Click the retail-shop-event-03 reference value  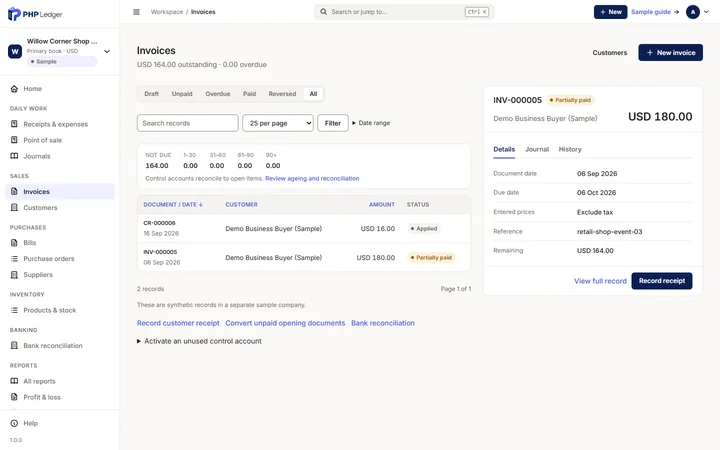tap(609, 231)
